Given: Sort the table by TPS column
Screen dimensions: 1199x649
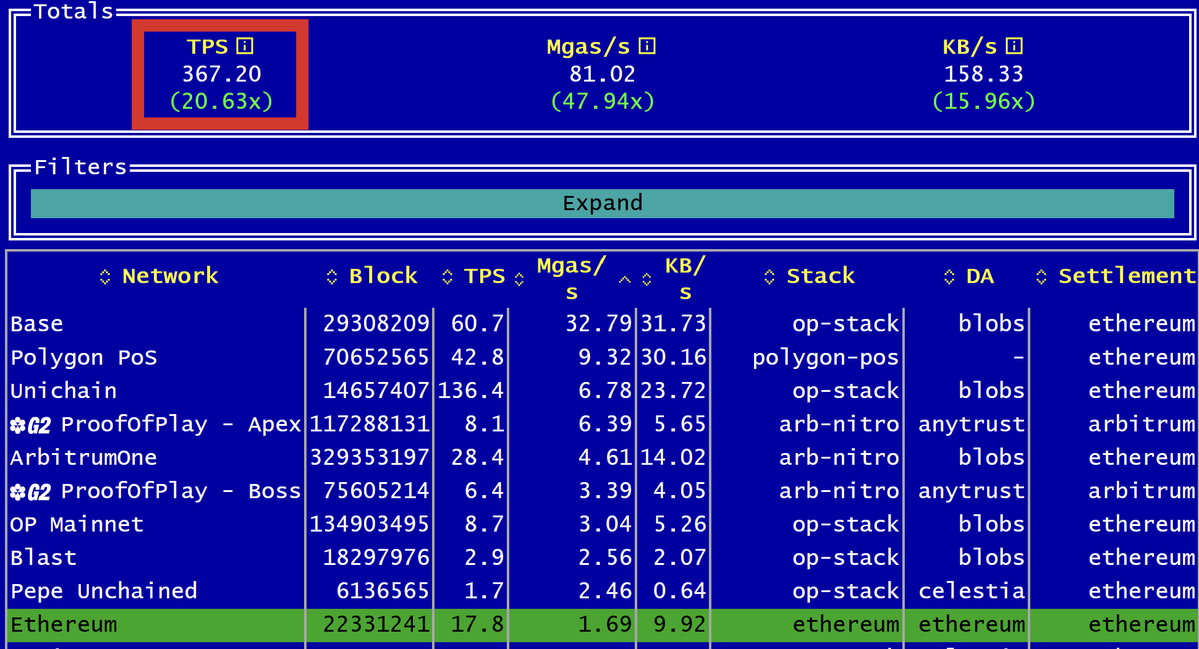Looking at the screenshot, I should tap(485, 276).
